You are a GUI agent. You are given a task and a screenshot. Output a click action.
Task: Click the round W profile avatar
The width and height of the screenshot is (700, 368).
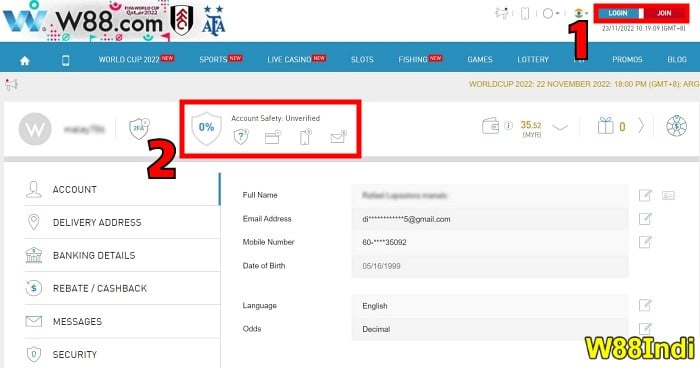coord(35,129)
